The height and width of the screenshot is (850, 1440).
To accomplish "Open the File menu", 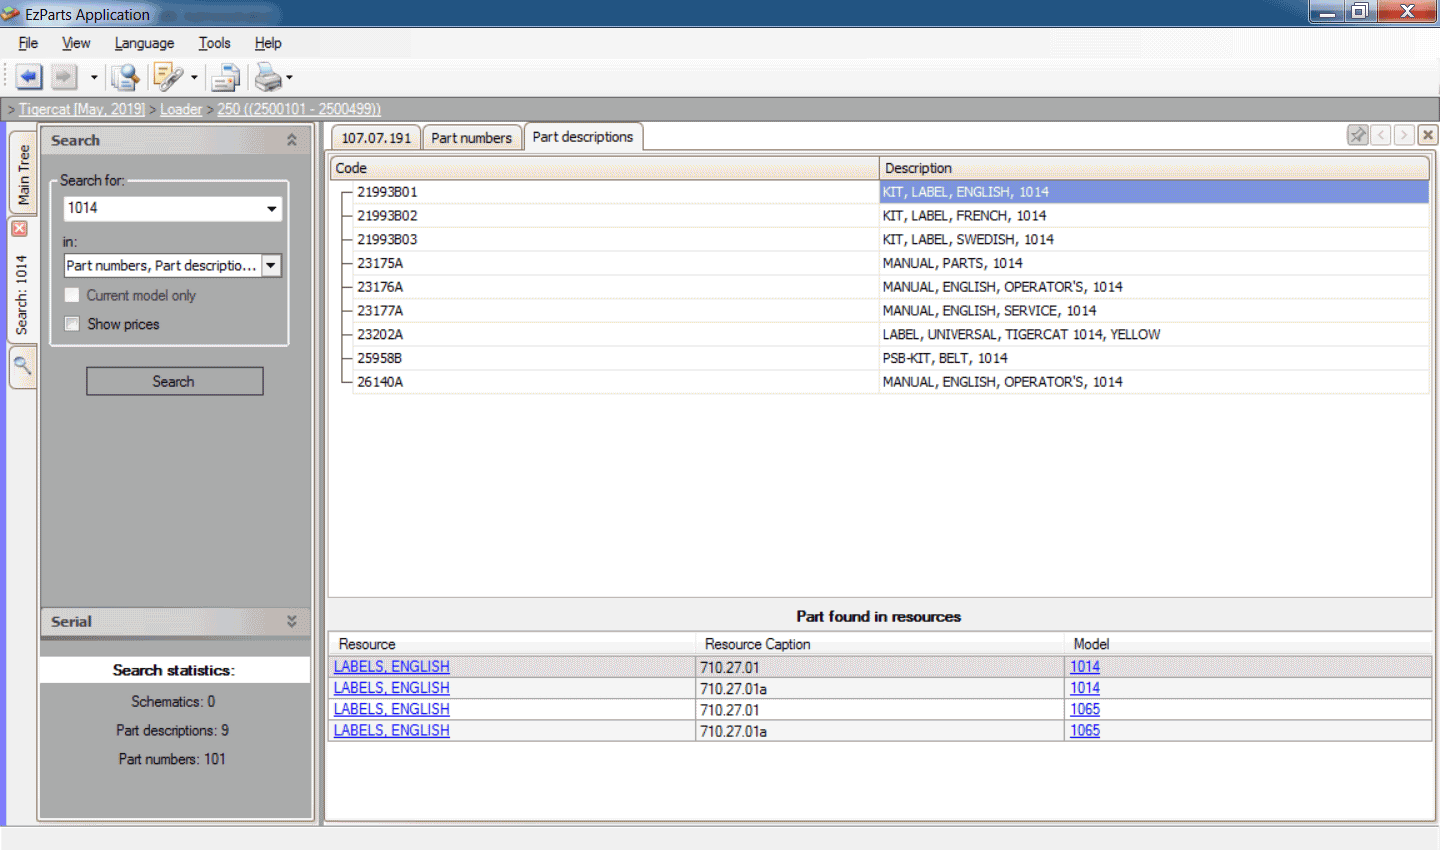I will (x=28, y=43).
